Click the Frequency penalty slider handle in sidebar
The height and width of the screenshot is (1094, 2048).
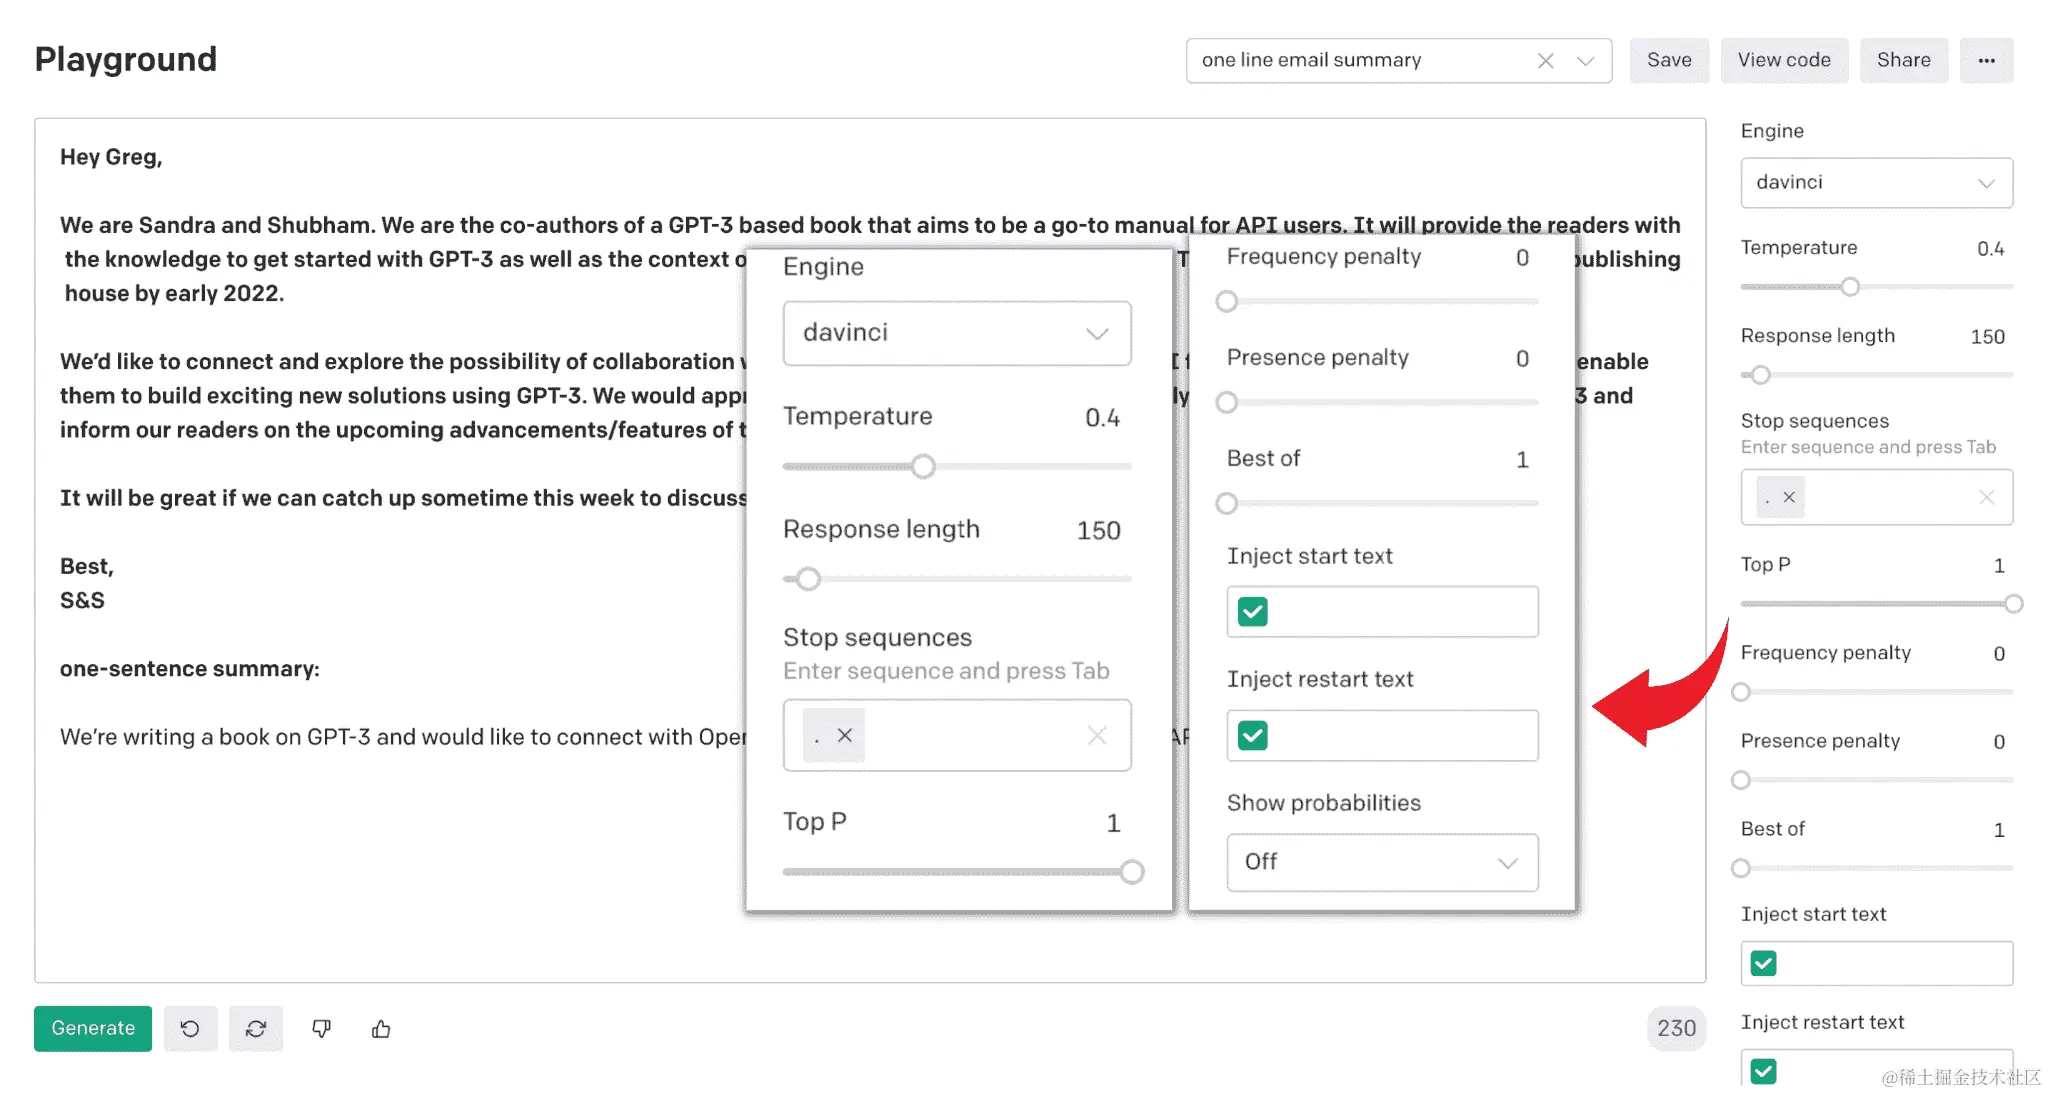1741,692
